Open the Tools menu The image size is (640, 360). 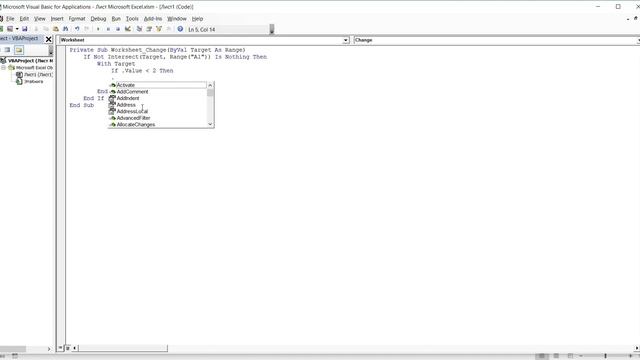(132, 19)
